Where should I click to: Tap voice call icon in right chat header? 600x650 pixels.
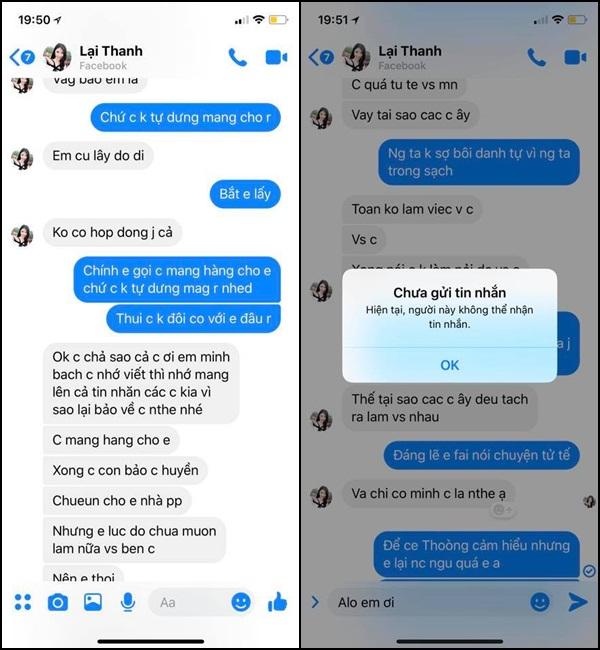pyautogui.click(x=536, y=58)
